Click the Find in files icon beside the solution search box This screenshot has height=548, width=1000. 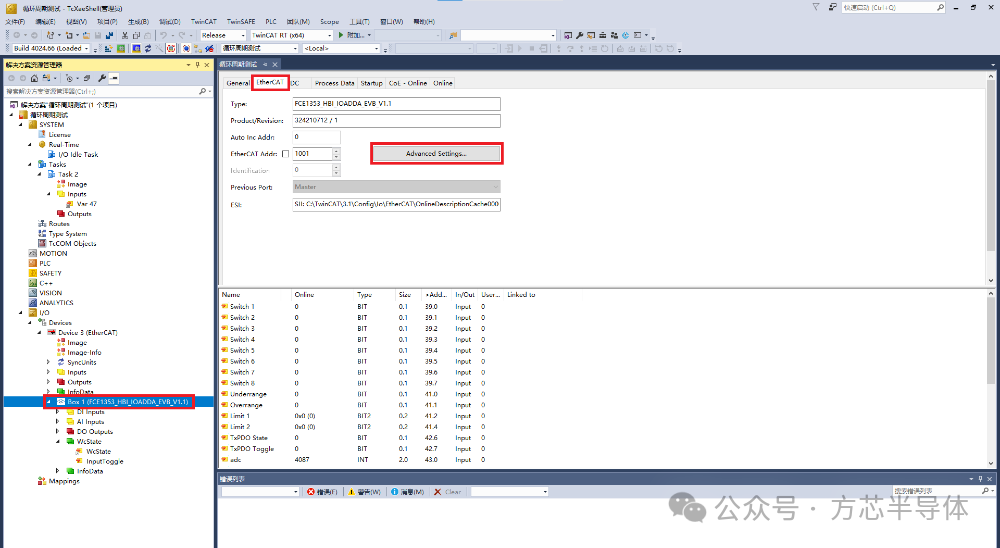pos(453,36)
